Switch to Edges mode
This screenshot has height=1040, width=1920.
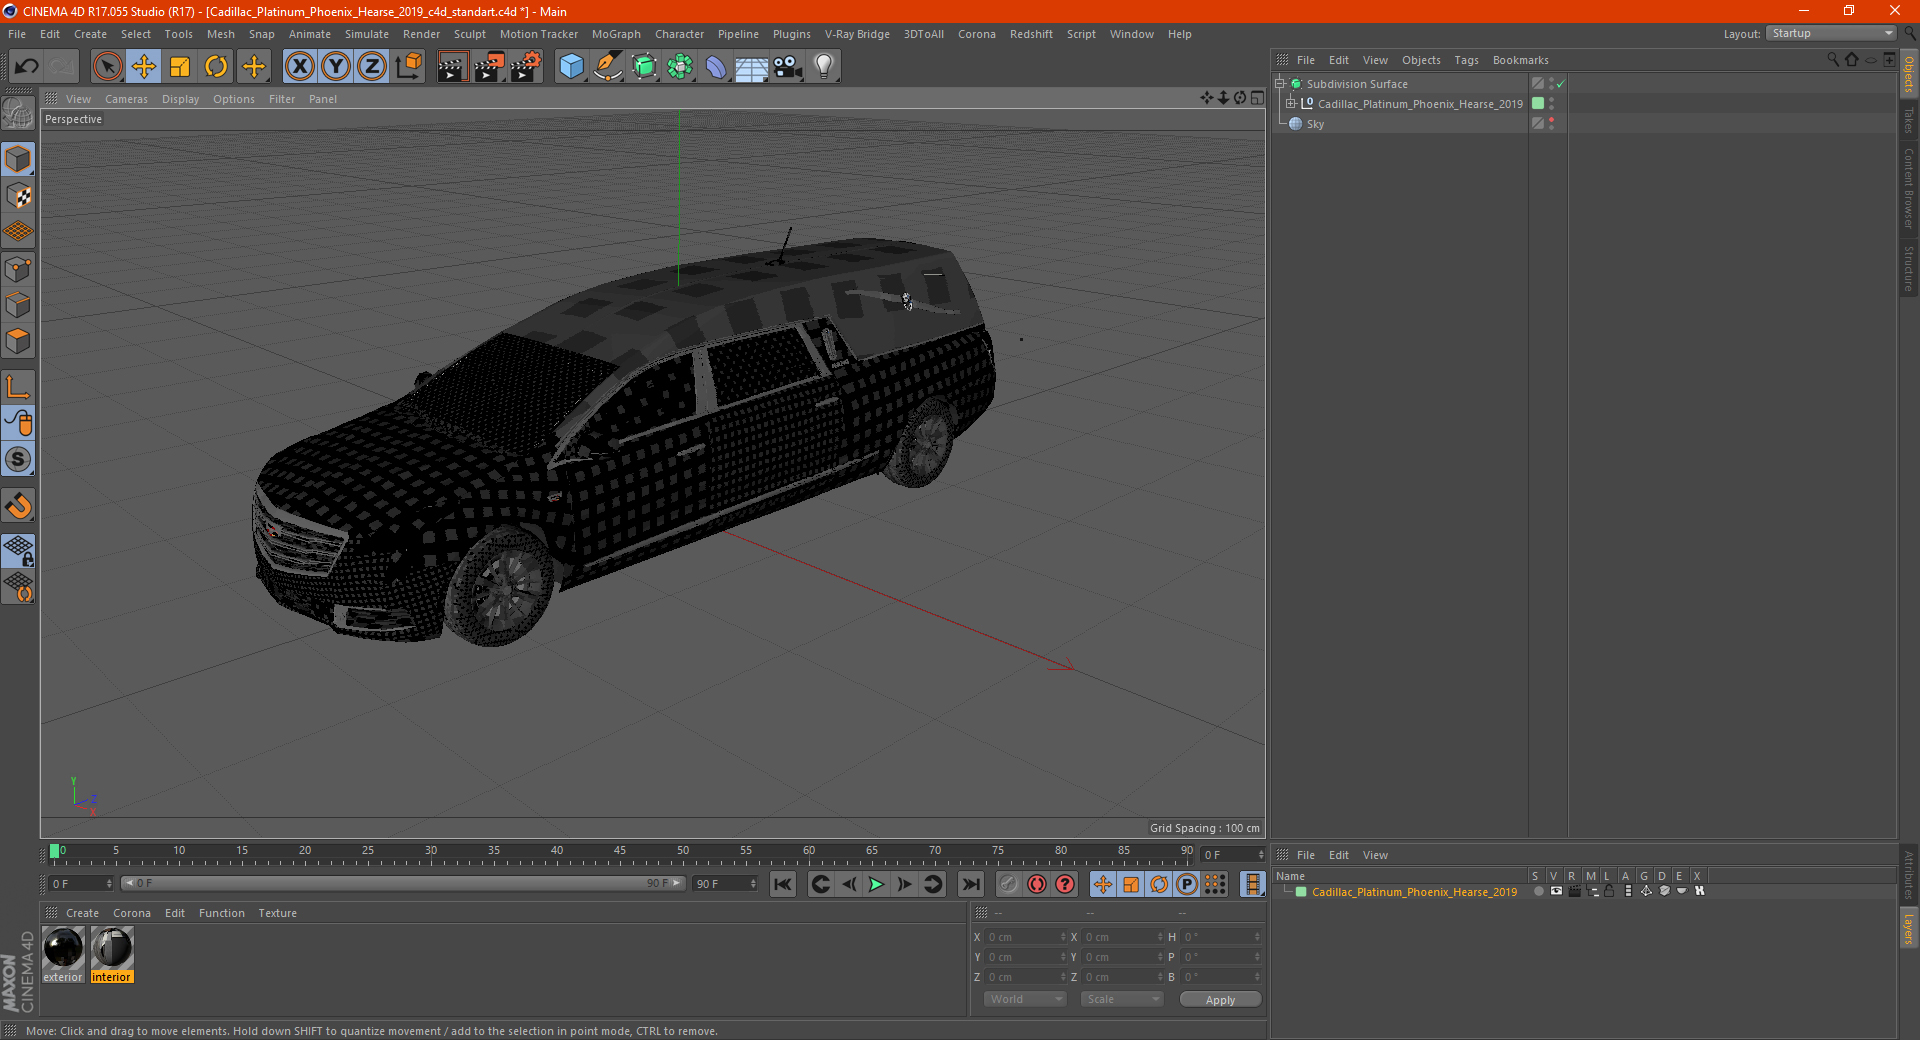click(x=18, y=305)
